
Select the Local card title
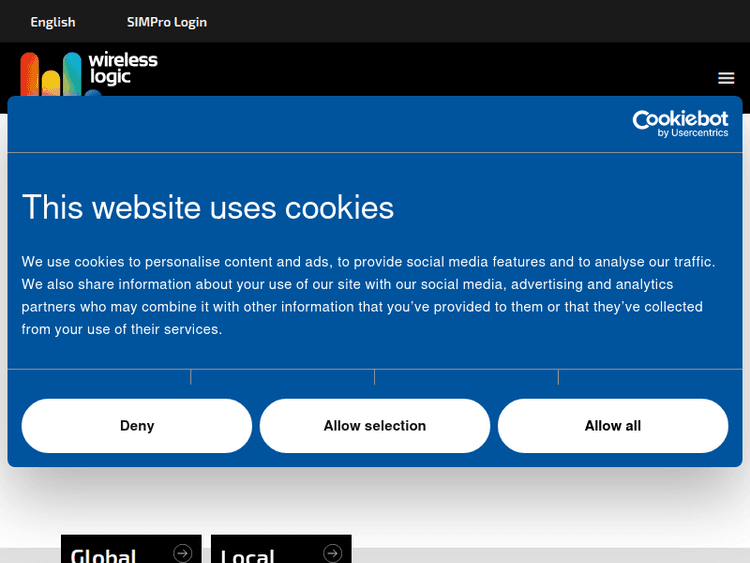click(247, 555)
